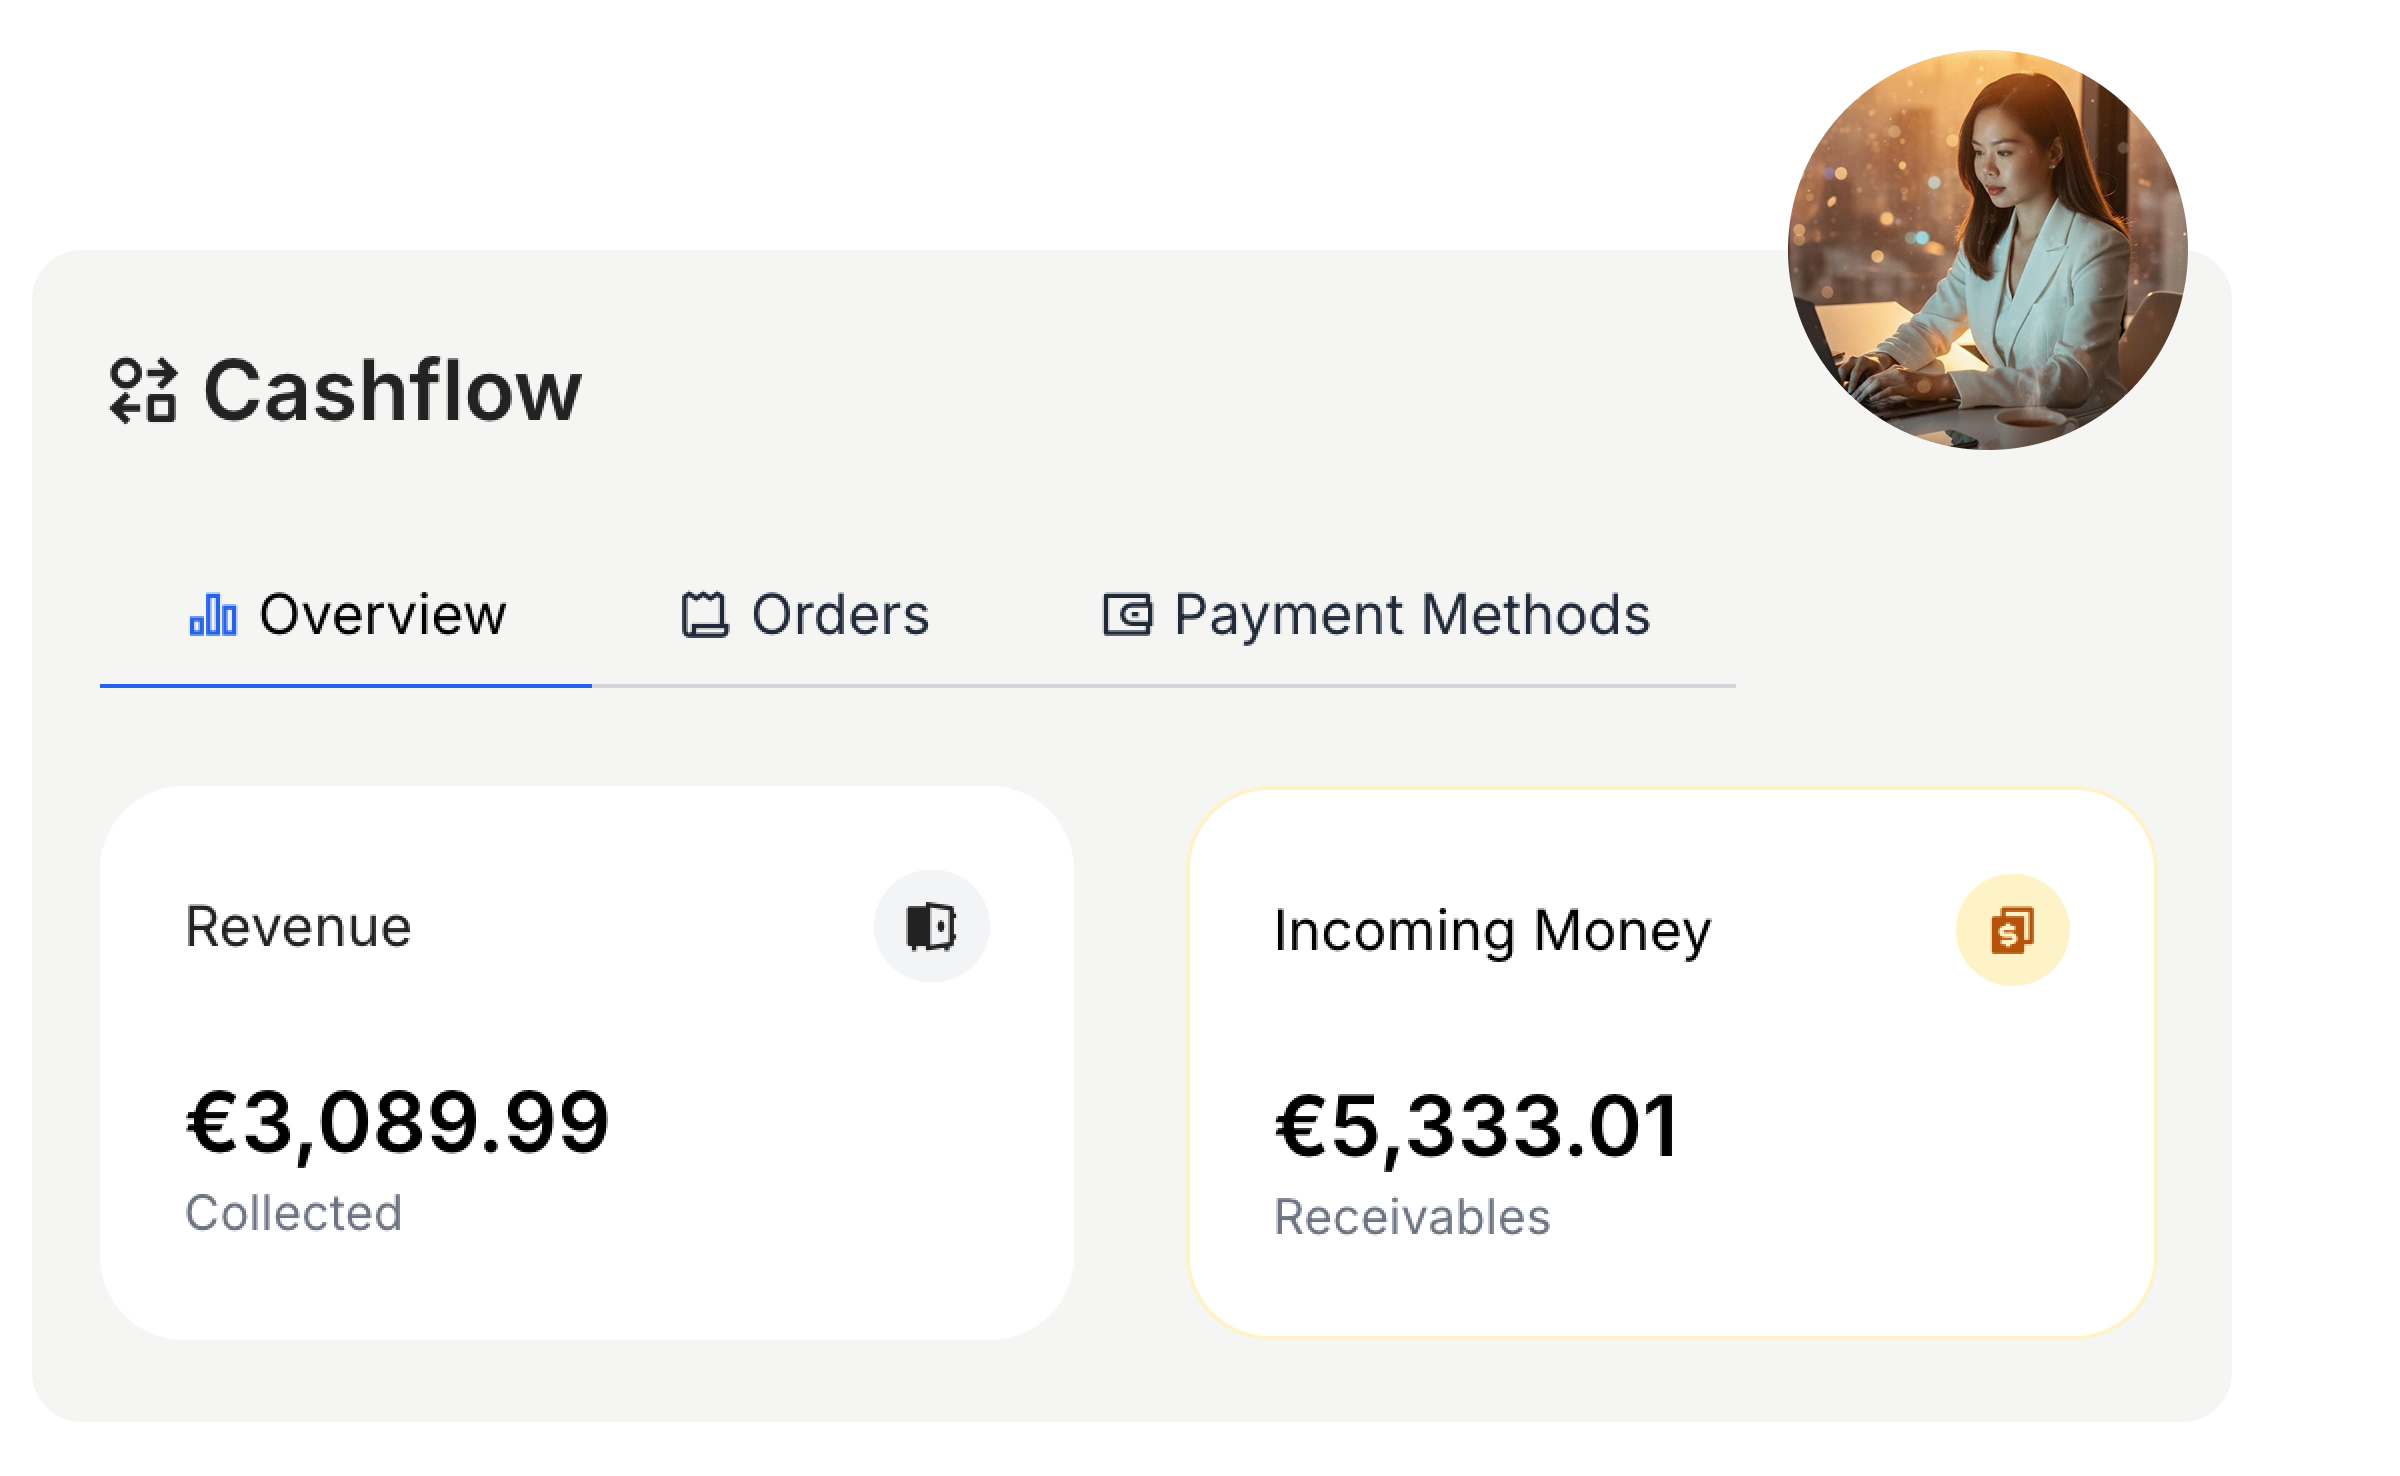Click the wallet icon beside Payment Methods

coord(1128,616)
